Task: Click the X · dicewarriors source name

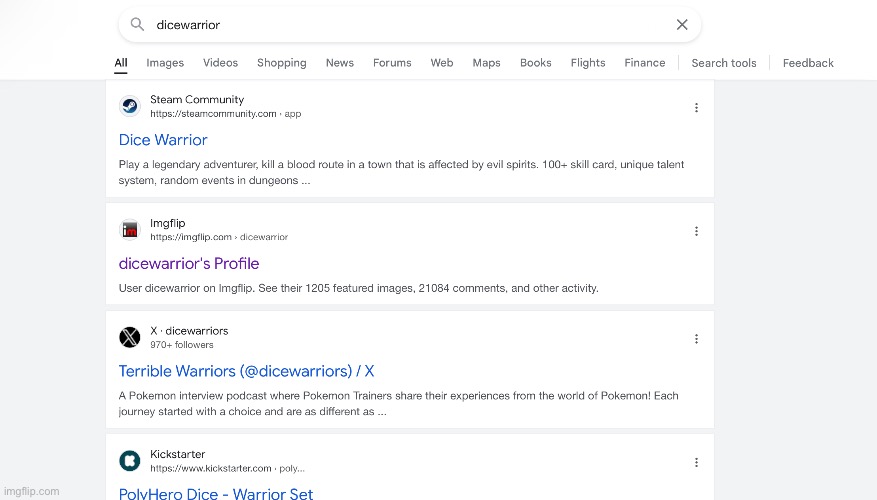Action: [189, 331]
